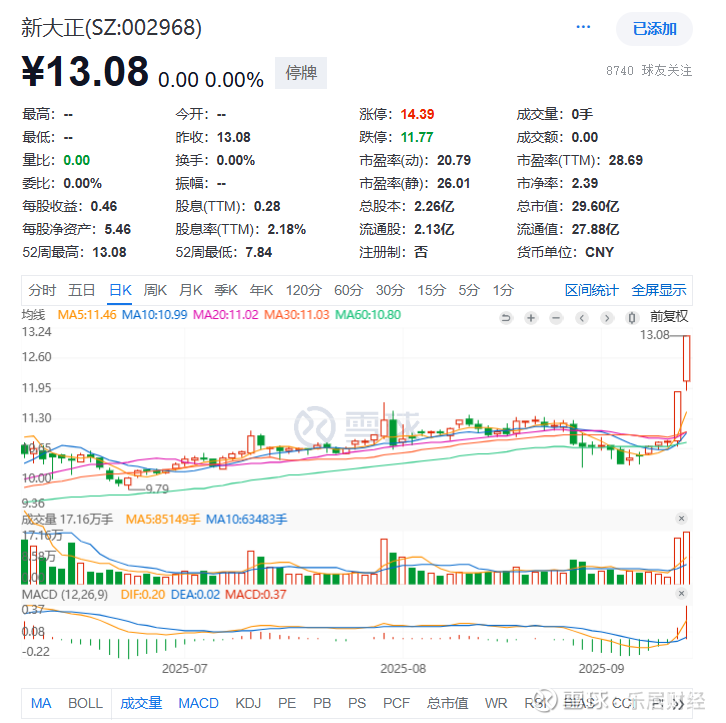Screen dimensions: 726x723
Task: Click the 8740 球友关注 follower count
Action: 649,70
